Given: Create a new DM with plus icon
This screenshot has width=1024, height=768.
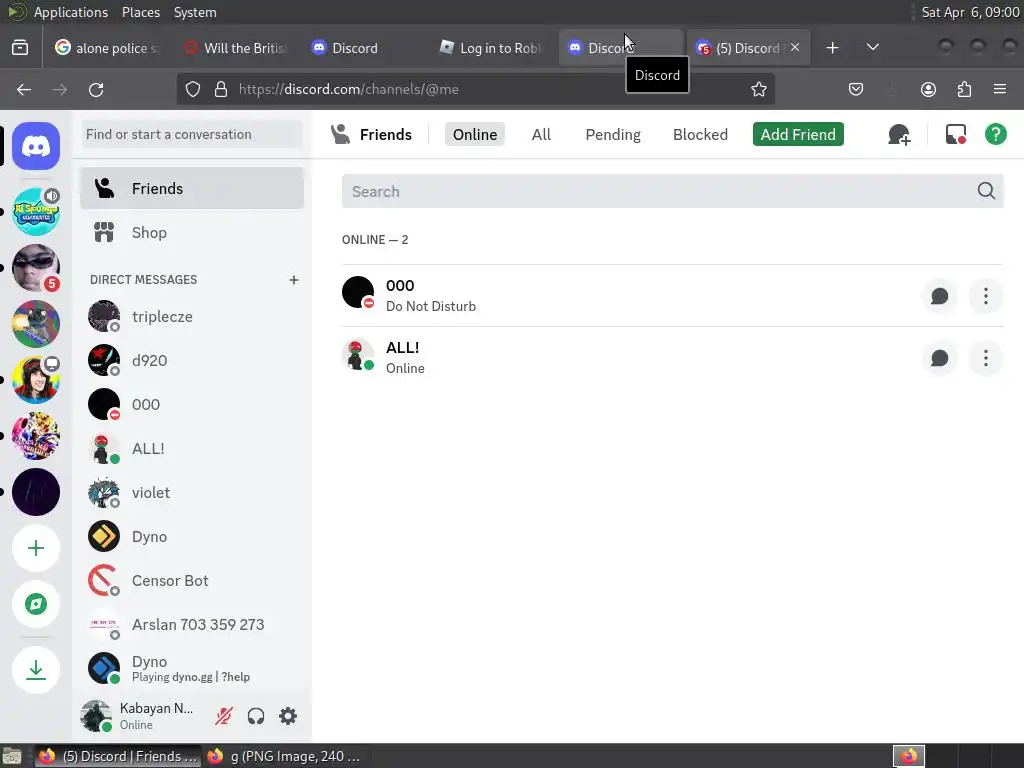Looking at the screenshot, I should click(294, 280).
